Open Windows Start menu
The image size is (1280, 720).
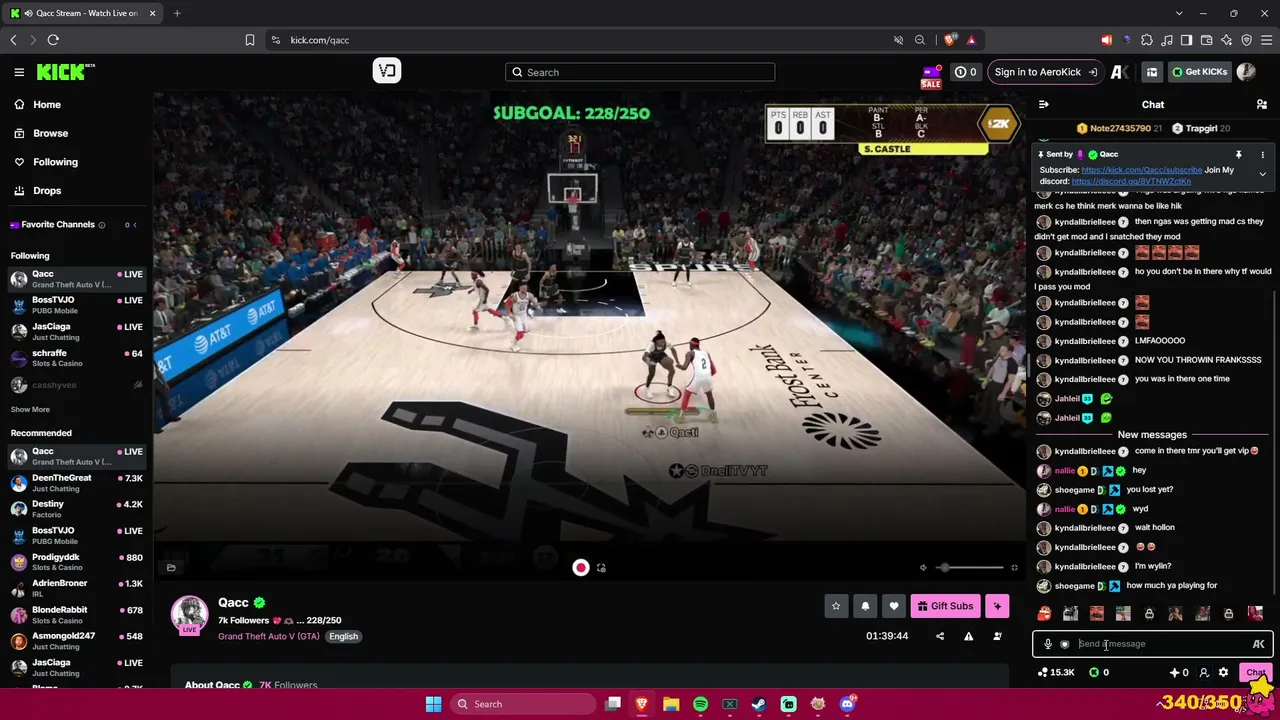(x=433, y=704)
